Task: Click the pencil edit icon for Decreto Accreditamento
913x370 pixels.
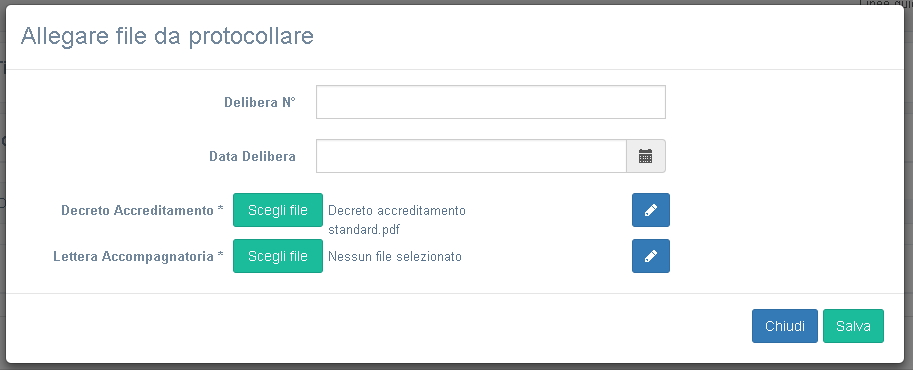Action: coord(651,210)
